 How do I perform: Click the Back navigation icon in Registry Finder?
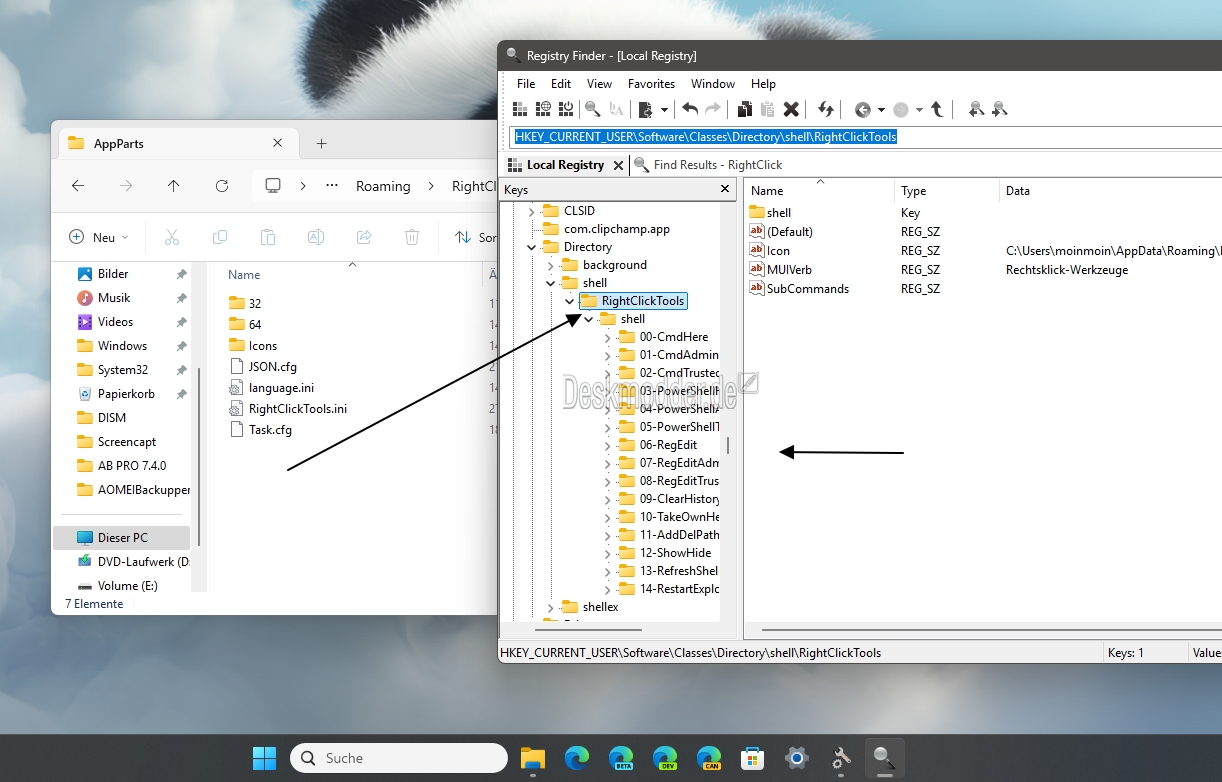(863, 109)
